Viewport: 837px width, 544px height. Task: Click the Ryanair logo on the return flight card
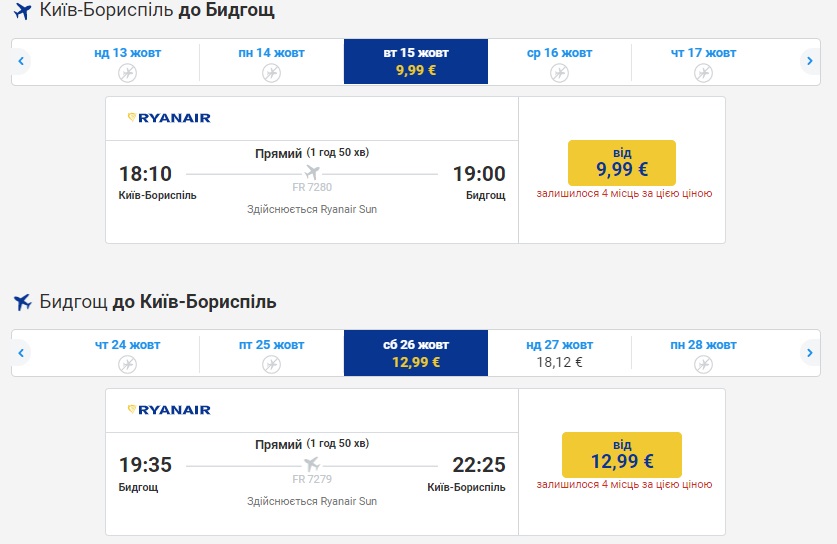(169, 410)
